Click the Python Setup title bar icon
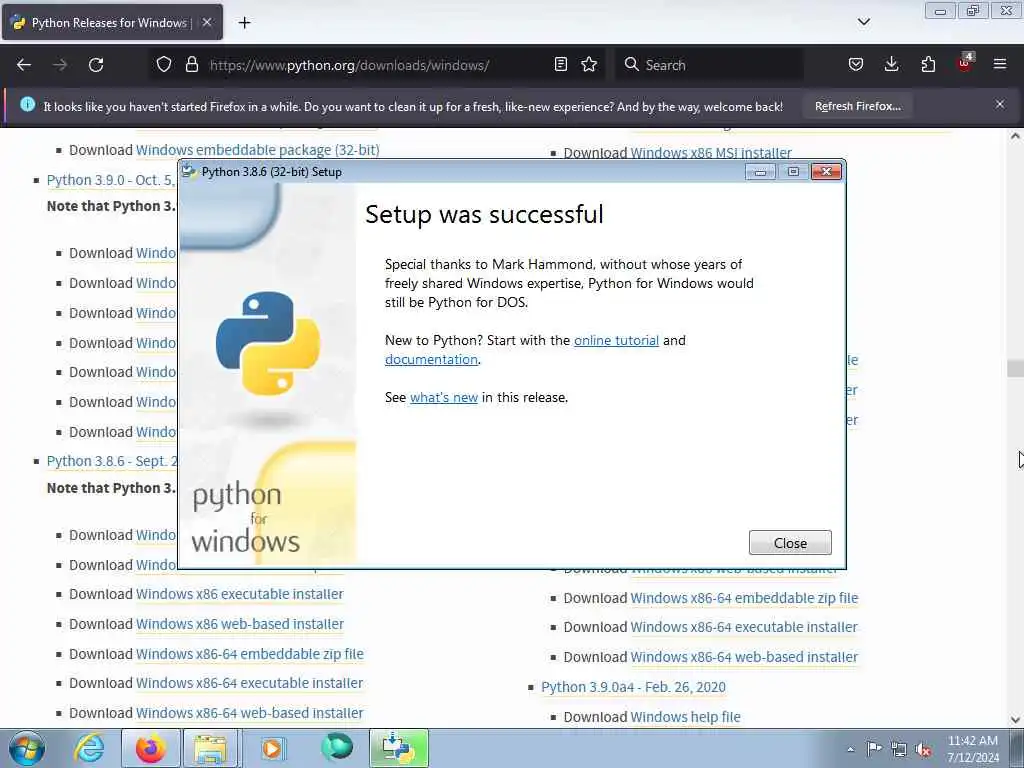Viewport: 1024px width, 768px height. 189,172
